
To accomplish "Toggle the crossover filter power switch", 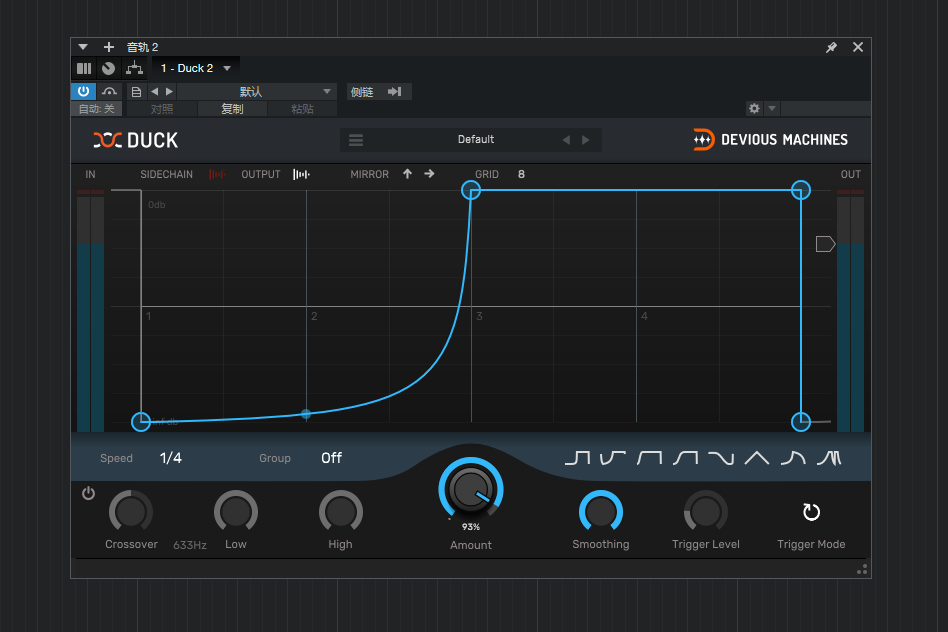I will pyautogui.click(x=89, y=493).
